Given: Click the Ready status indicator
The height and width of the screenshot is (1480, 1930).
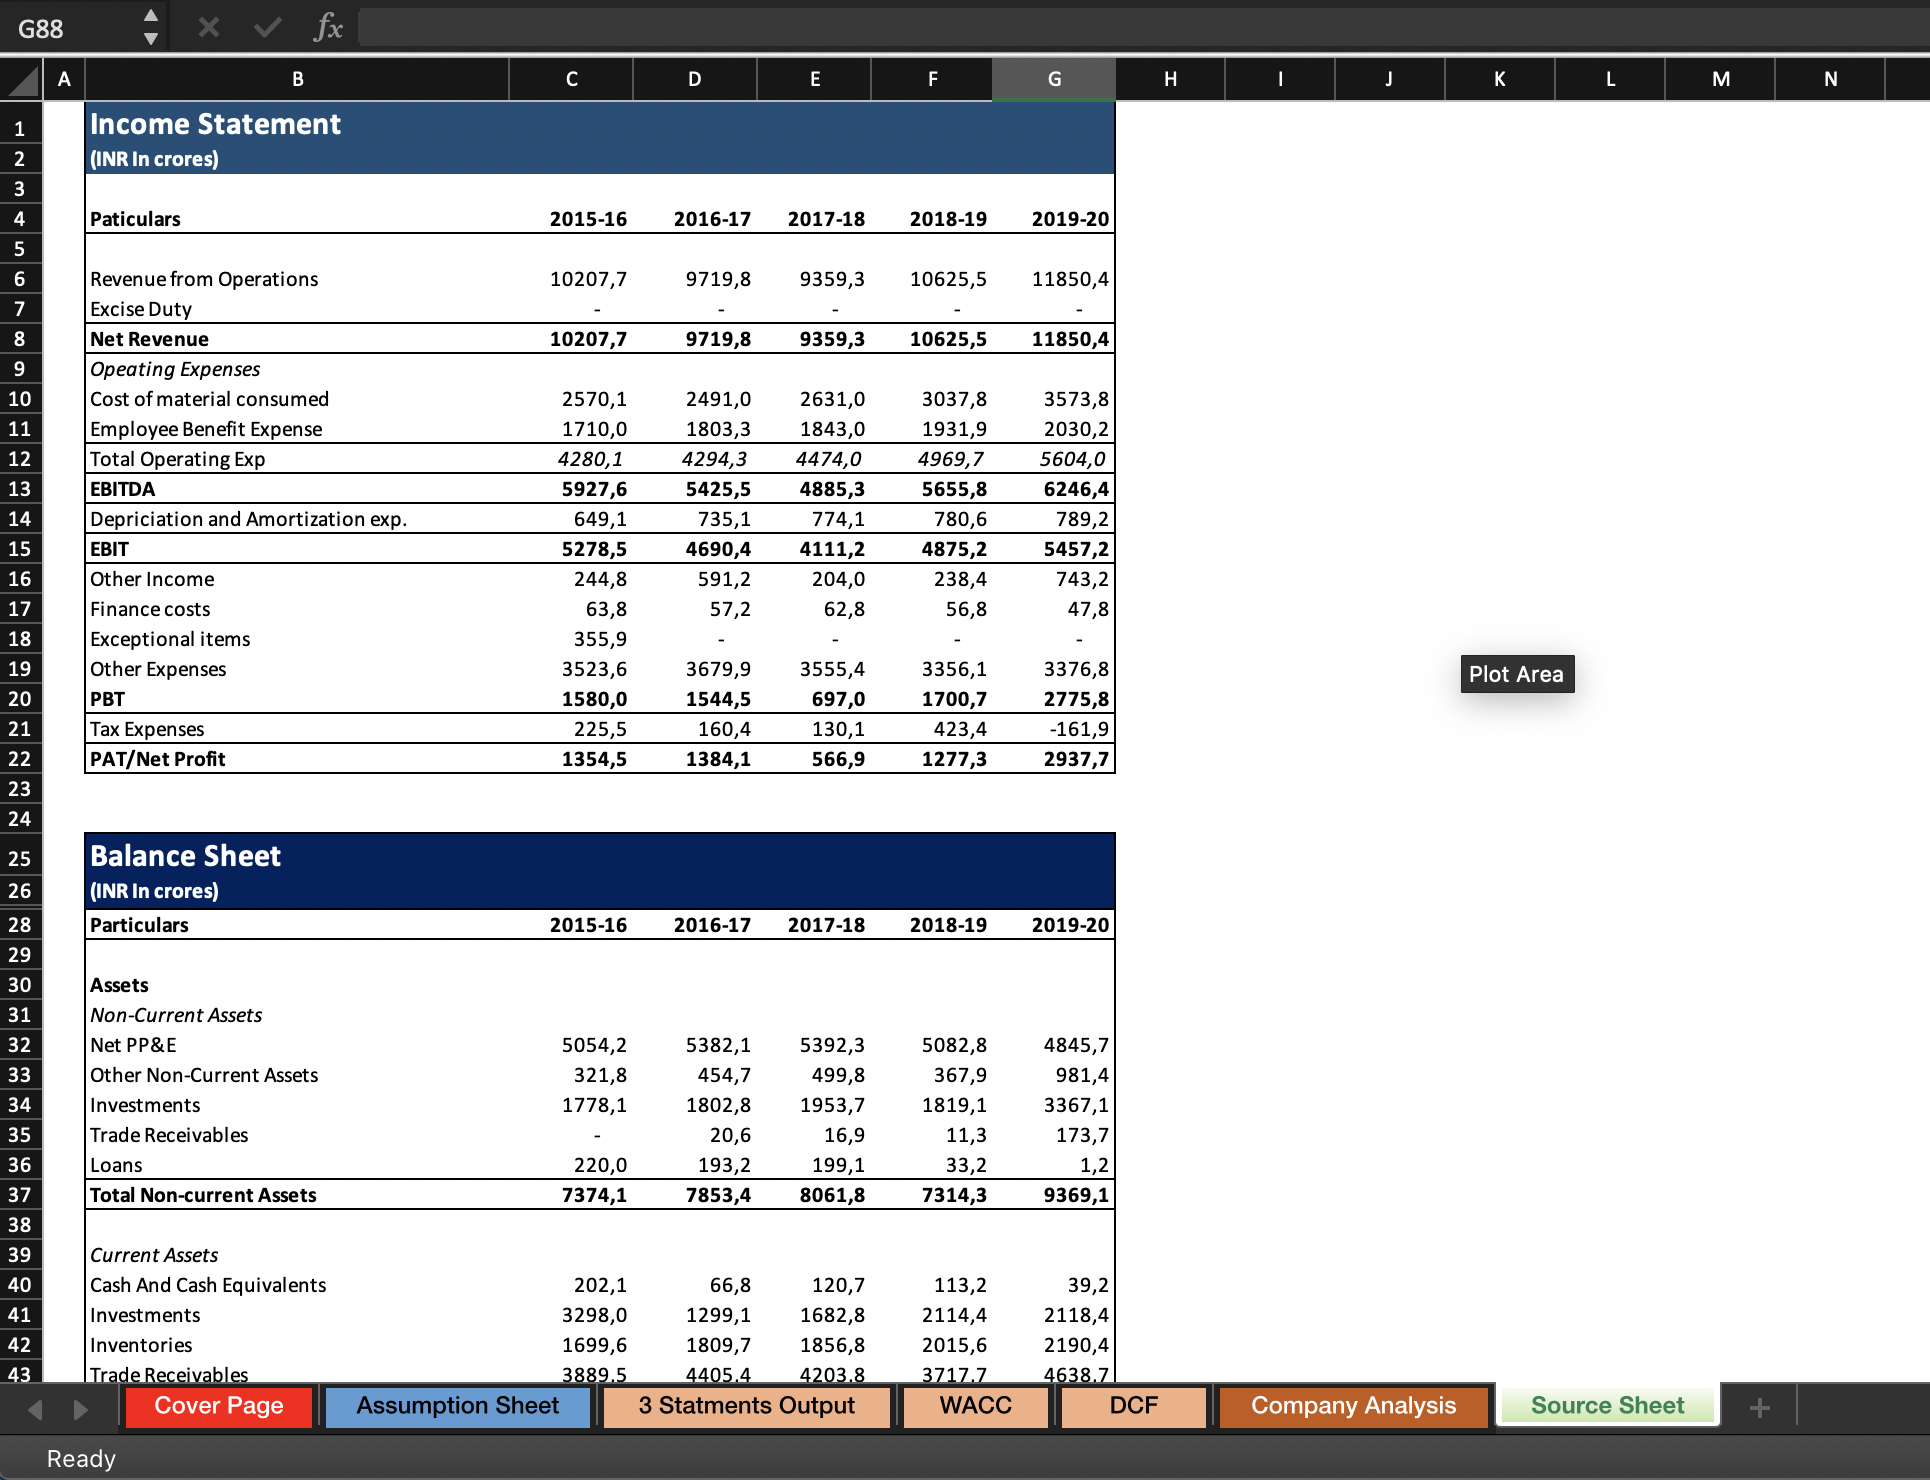Looking at the screenshot, I should [81, 1459].
